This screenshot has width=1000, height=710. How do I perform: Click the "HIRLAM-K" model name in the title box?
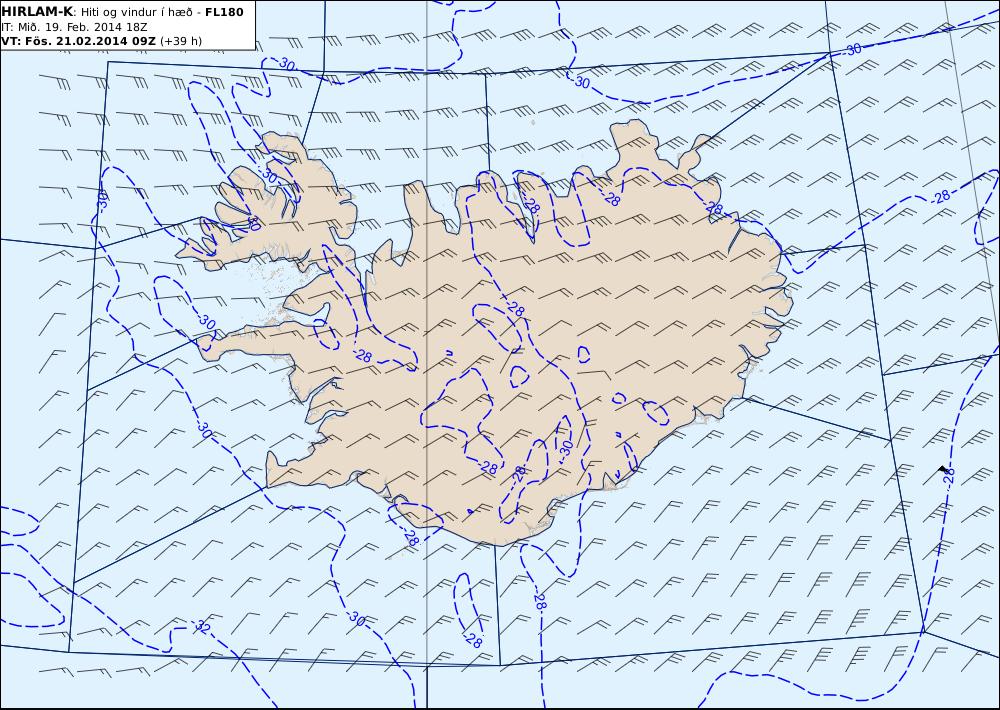37,12
